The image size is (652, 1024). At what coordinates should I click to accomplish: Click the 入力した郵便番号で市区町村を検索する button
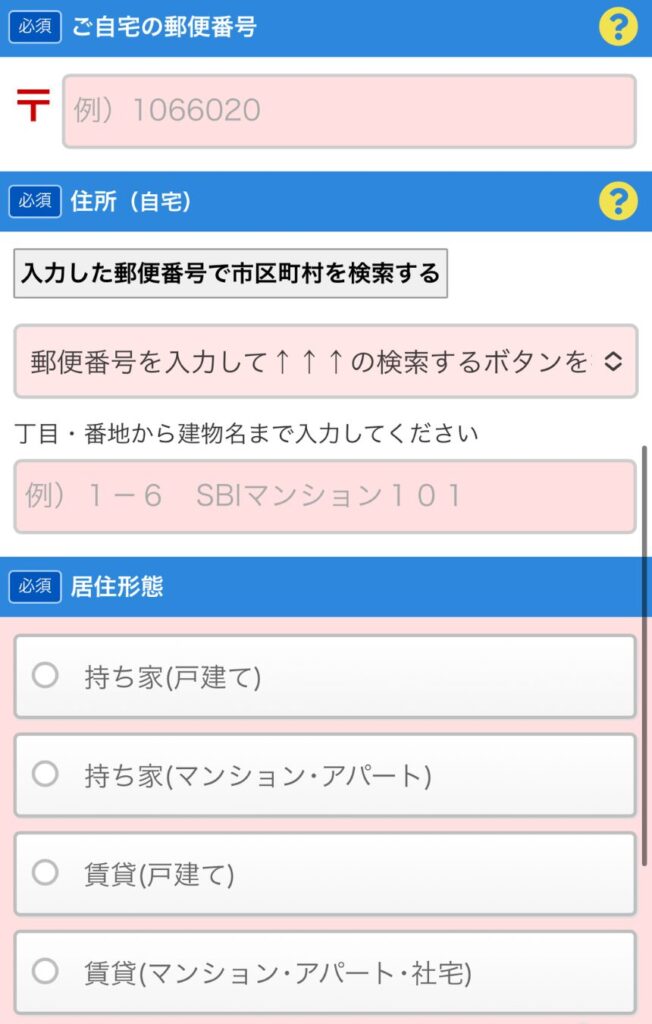click(231, 273)
